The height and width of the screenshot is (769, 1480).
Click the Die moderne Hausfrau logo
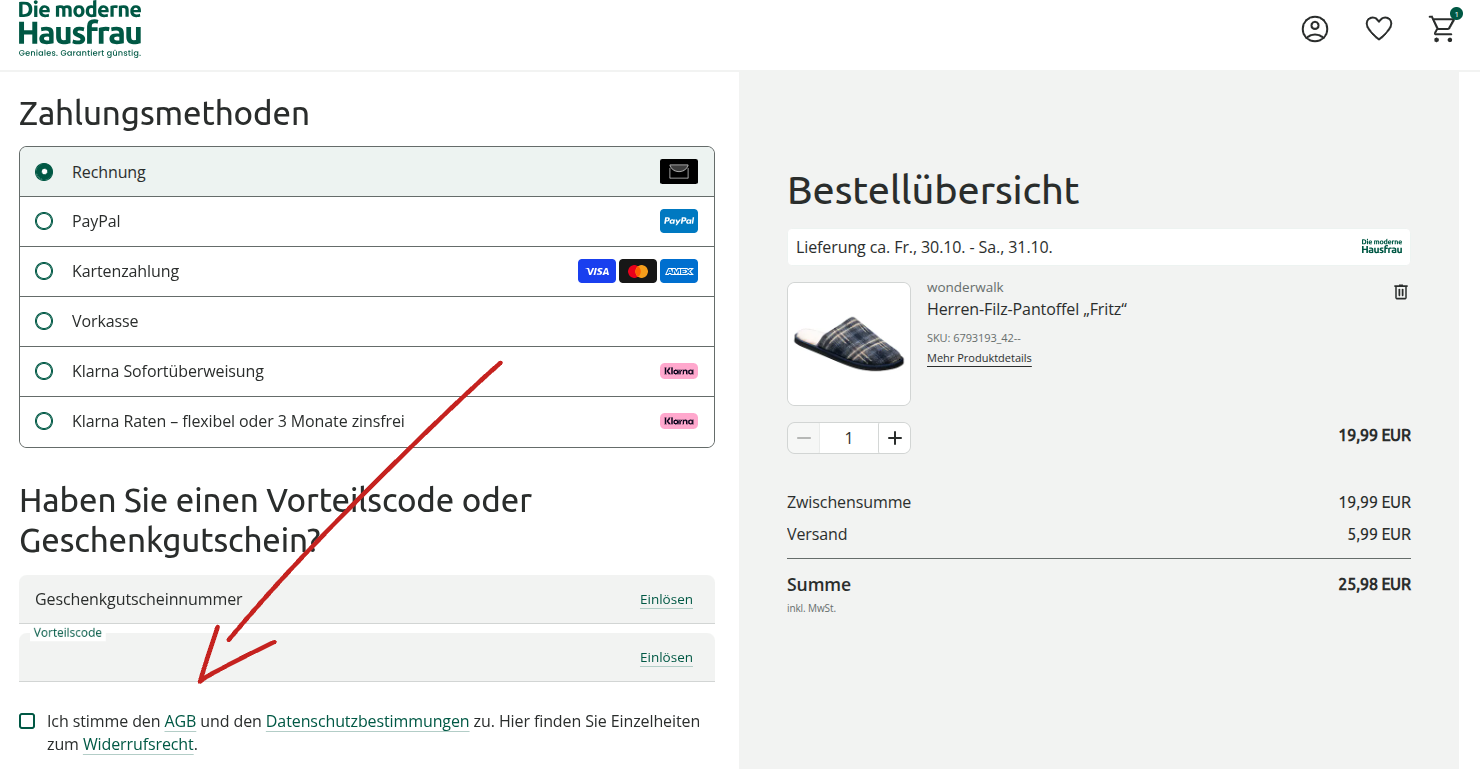click(x=80, y=29)
